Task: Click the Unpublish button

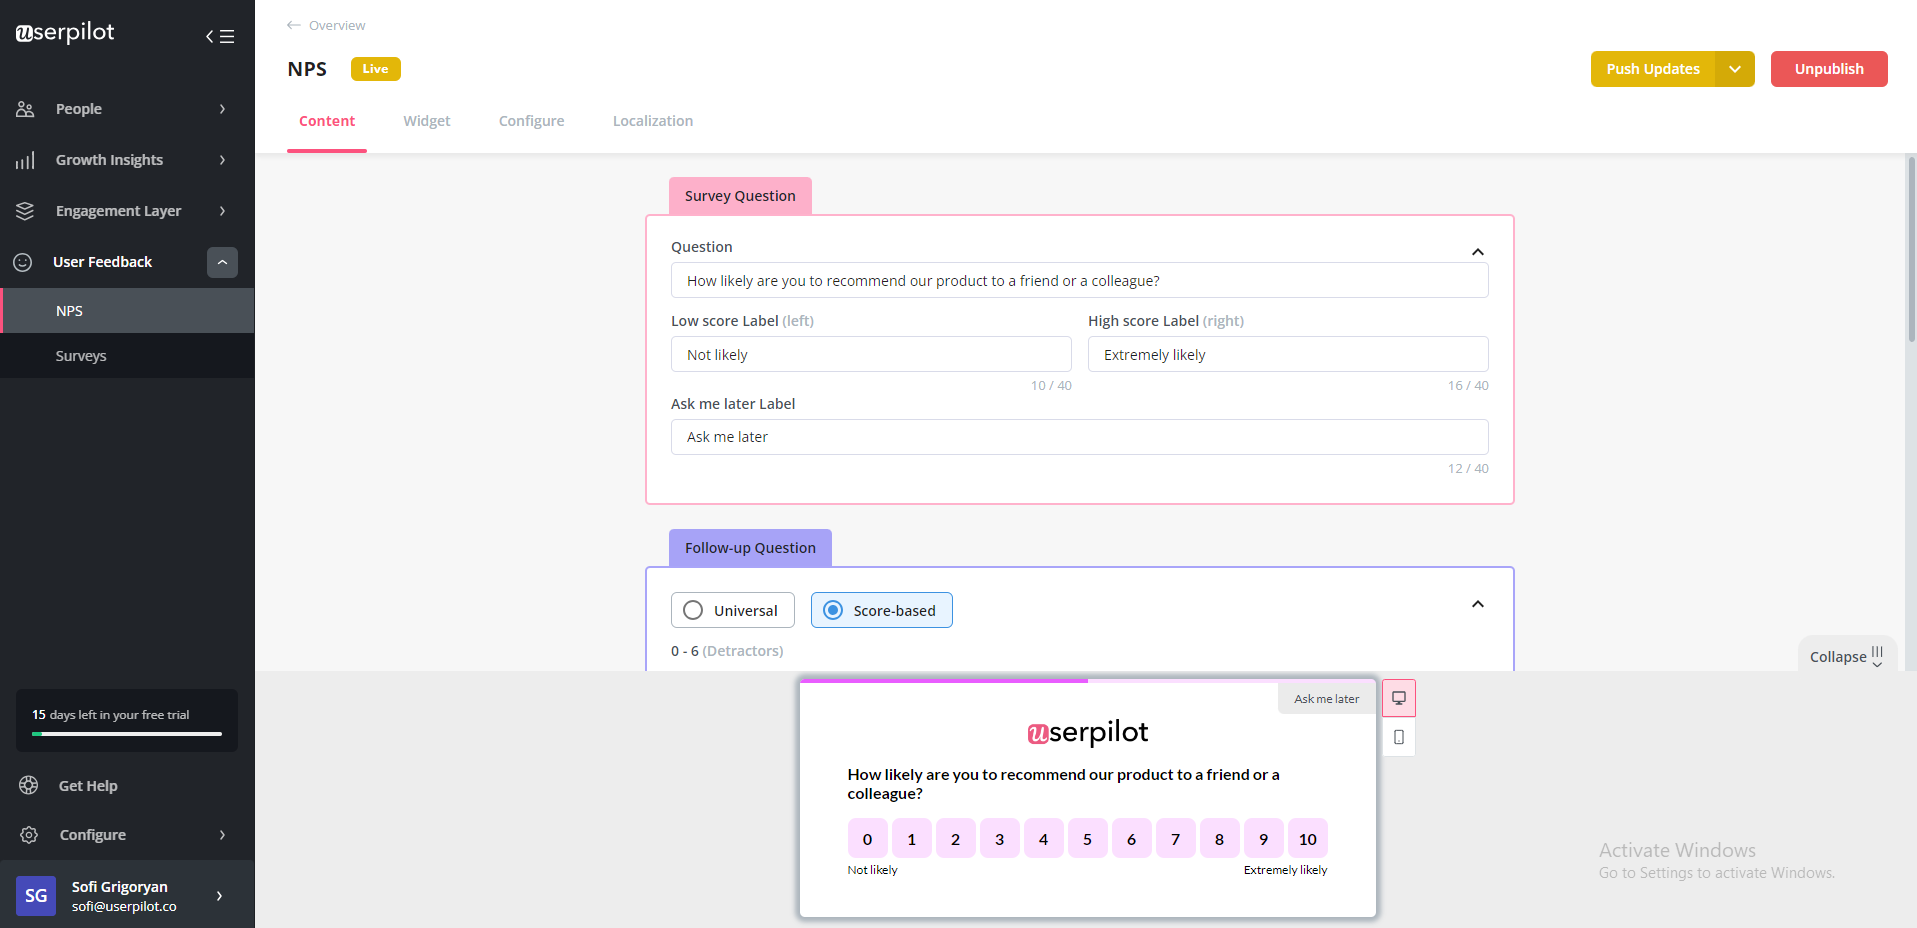Action: (x=1828, y=69)
